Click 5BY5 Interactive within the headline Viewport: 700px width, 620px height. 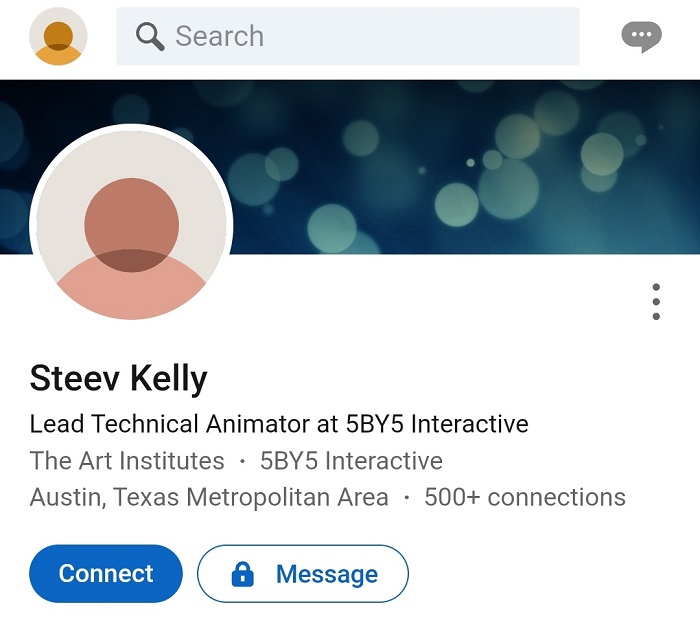tap(437, 424)
